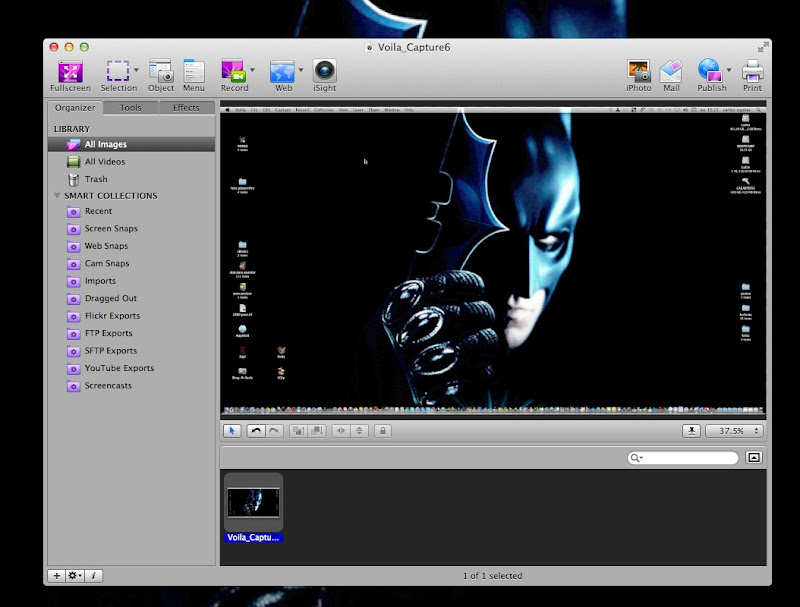Click the Fullscreen capture icon

70,72
